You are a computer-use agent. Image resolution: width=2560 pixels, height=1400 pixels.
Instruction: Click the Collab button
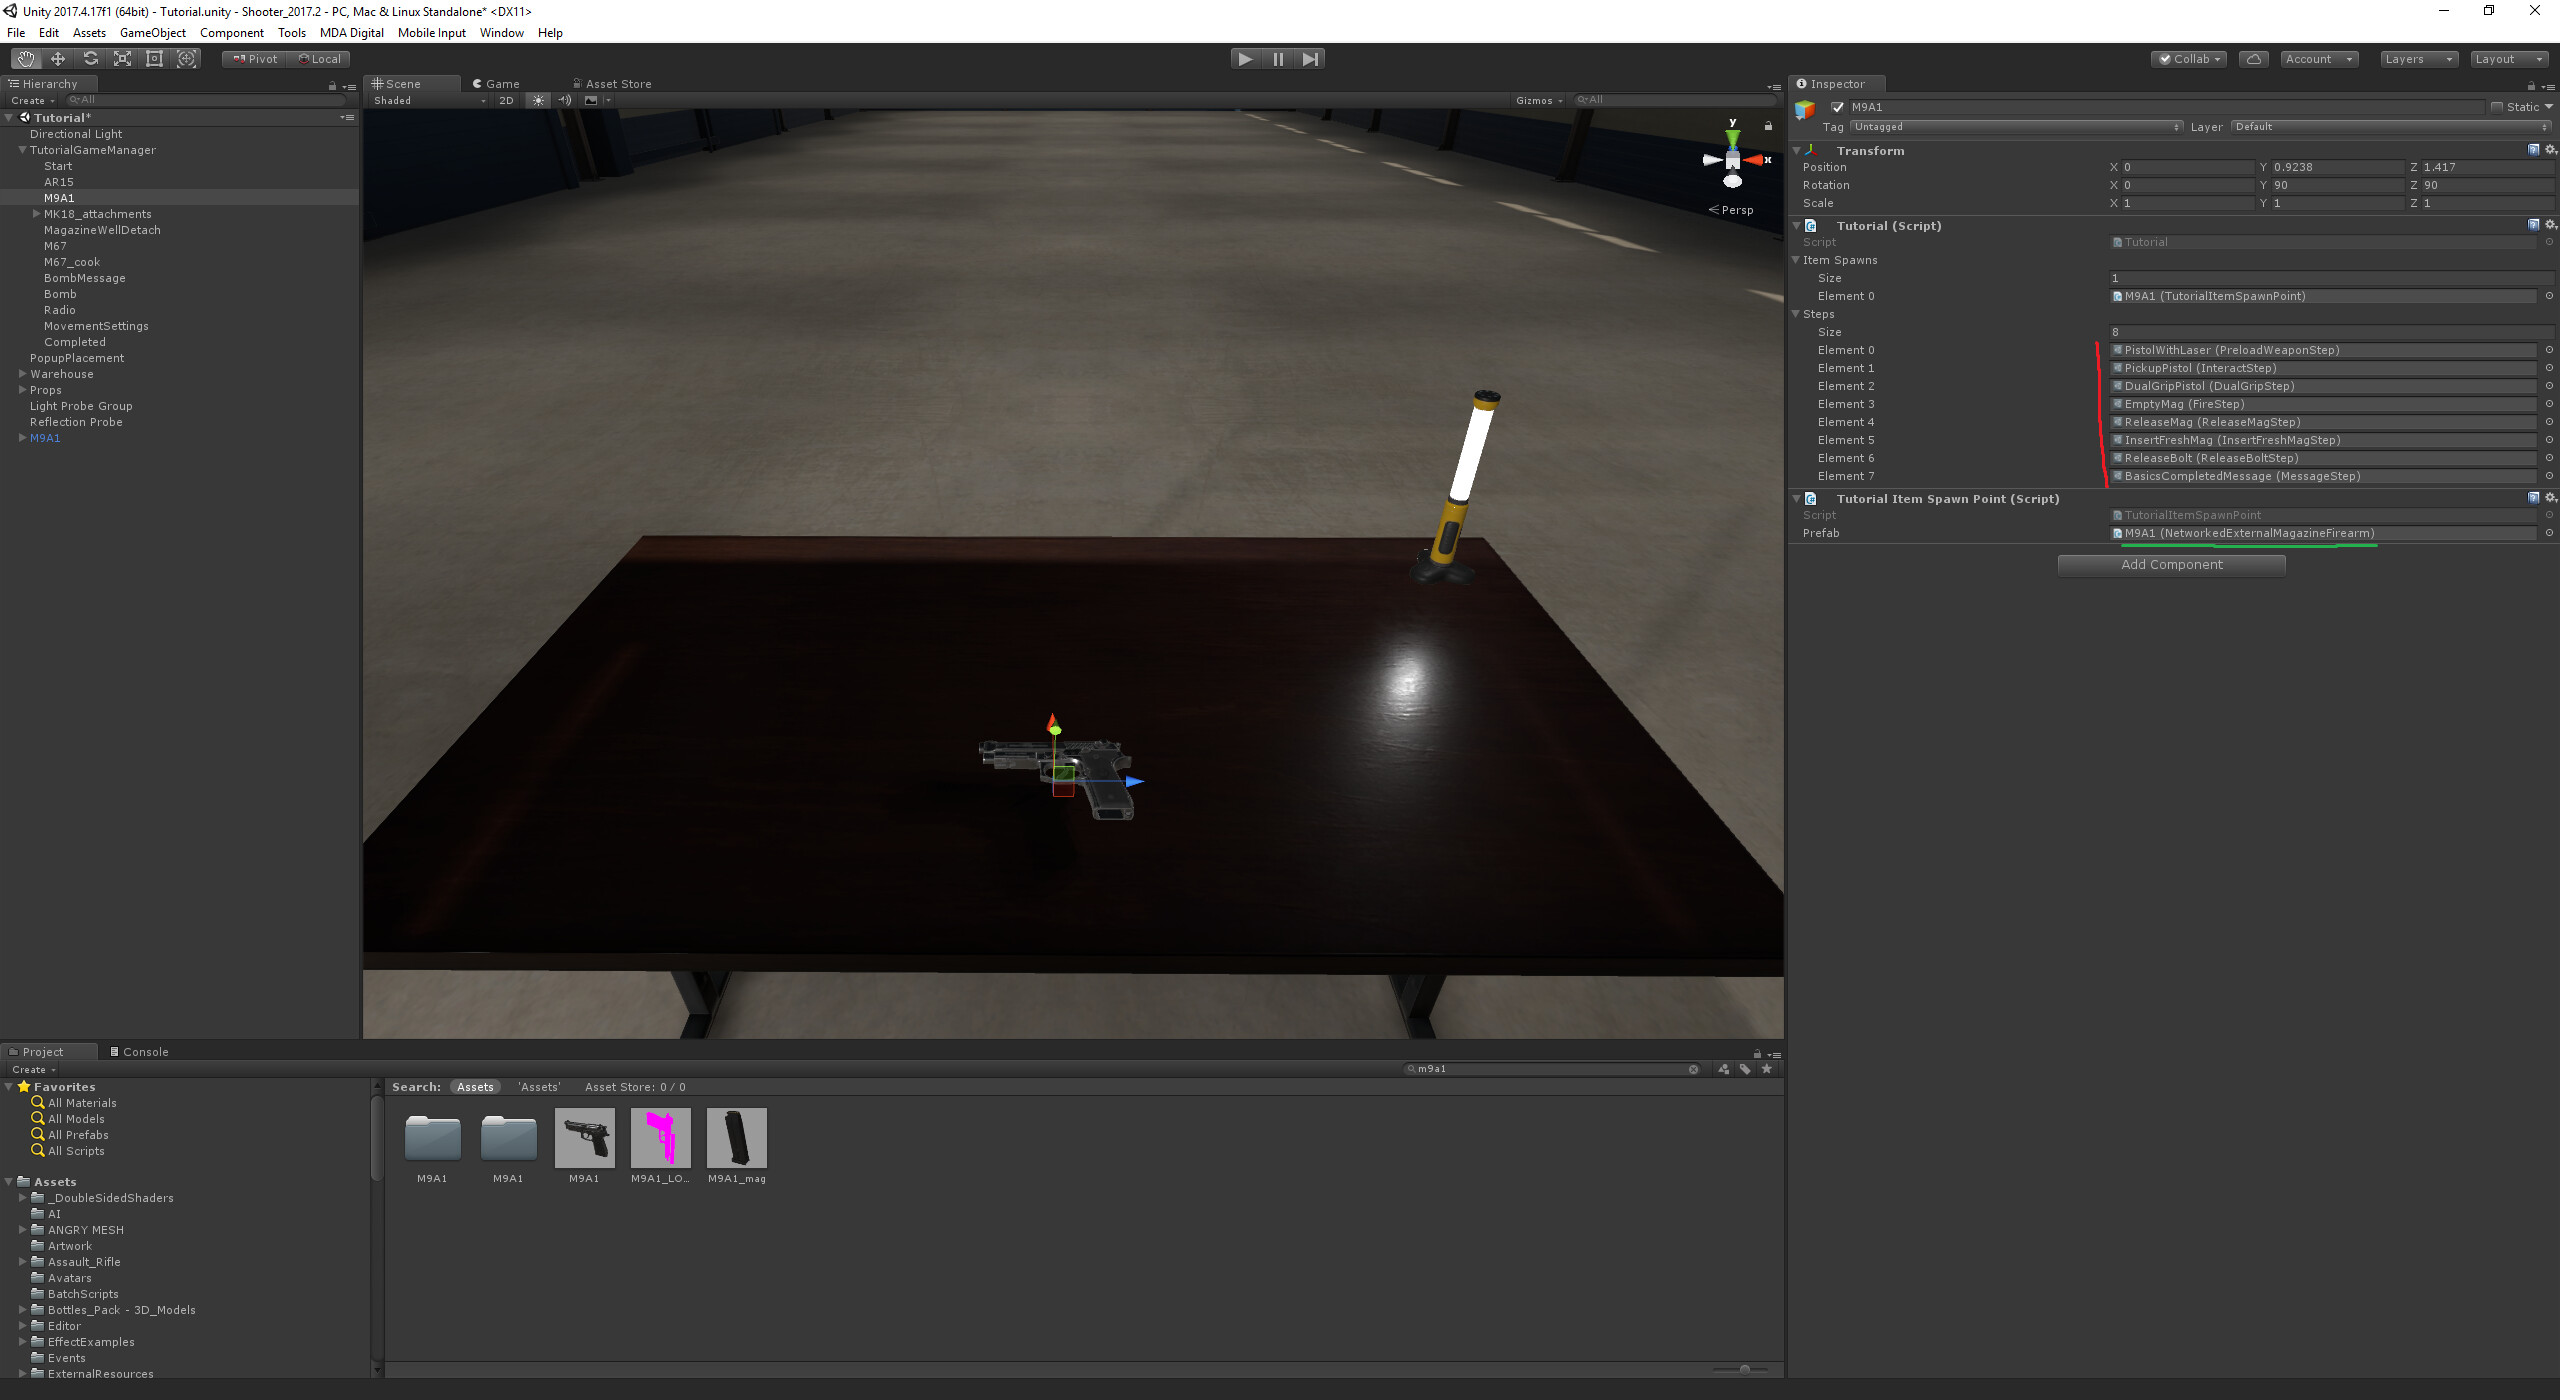(2189, 59)
